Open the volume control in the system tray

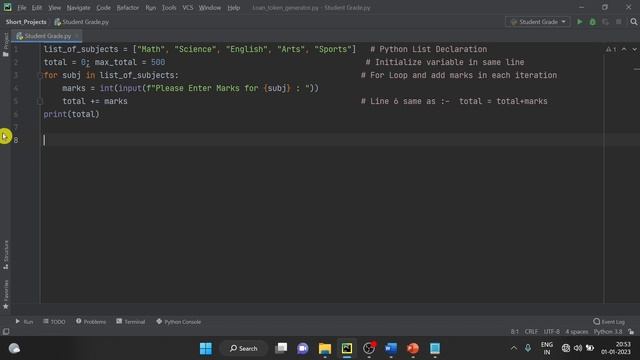pos(578,348)
